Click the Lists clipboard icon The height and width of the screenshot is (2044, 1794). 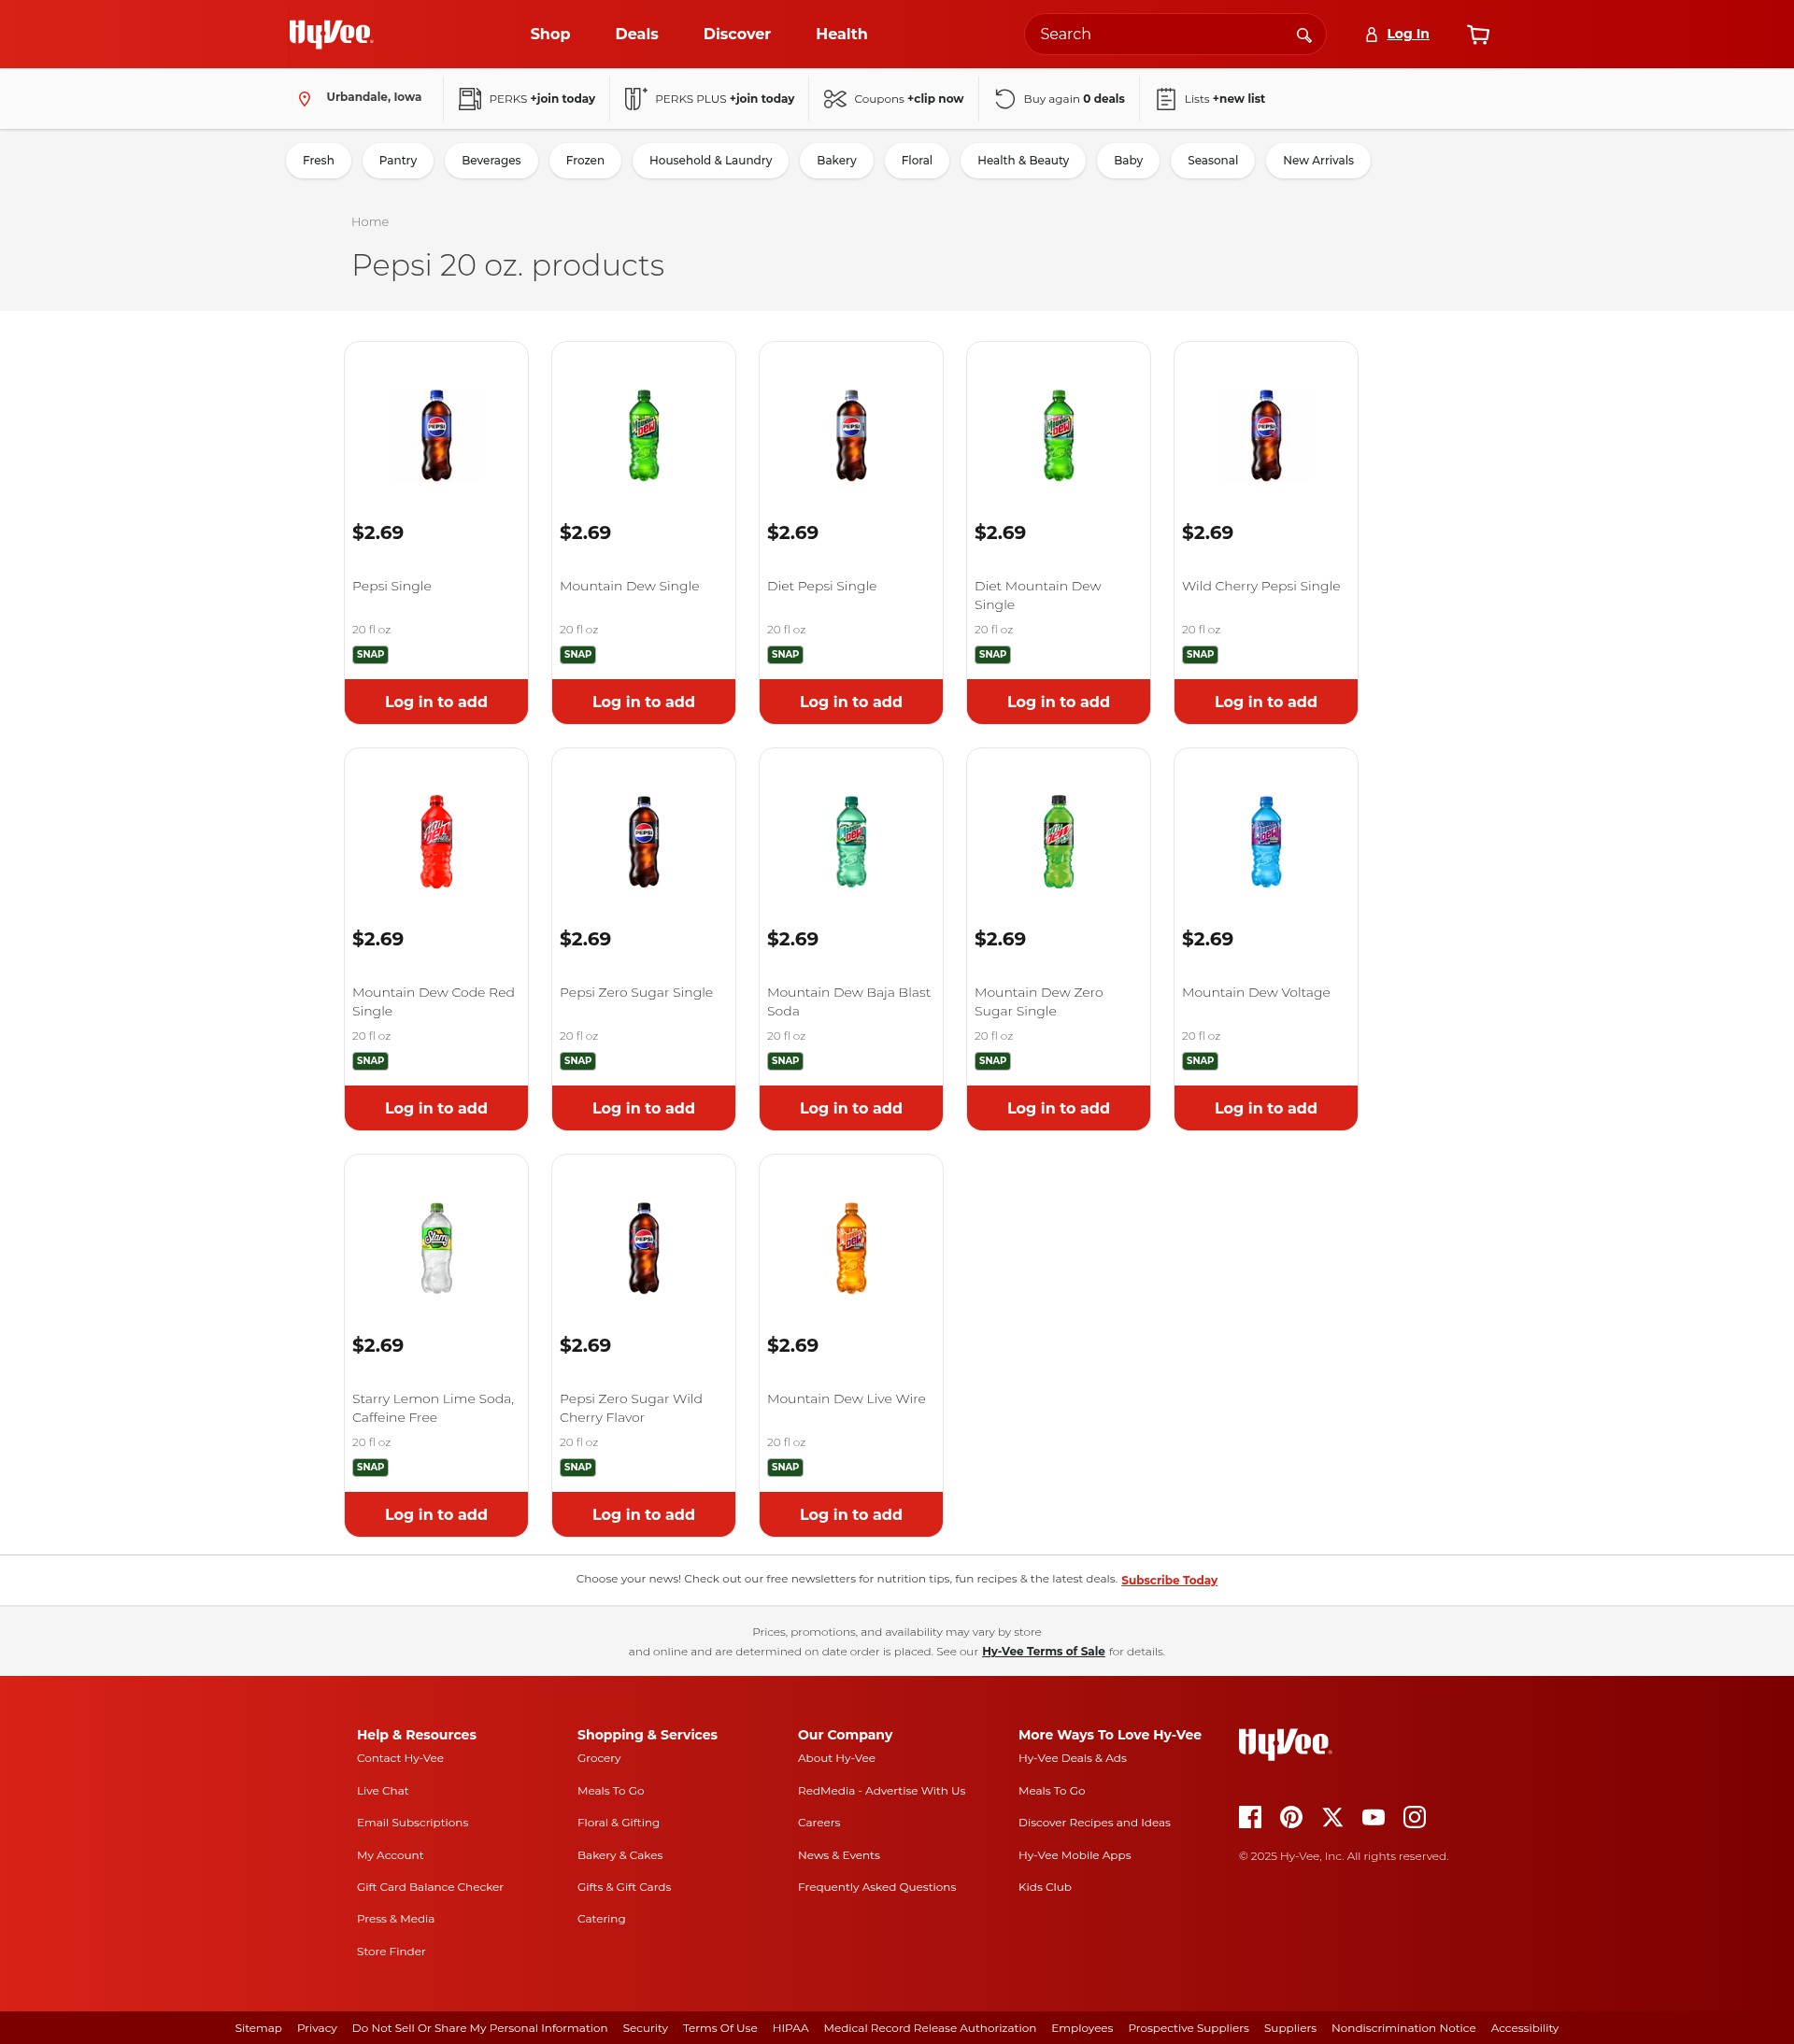[x=1165, y=98]
